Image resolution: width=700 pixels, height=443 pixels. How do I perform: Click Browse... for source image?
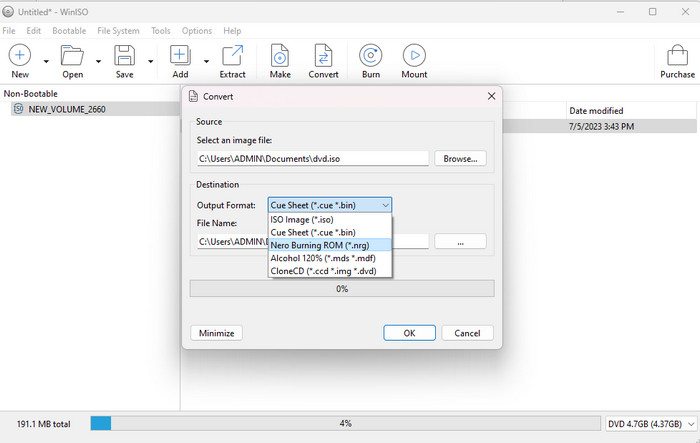coord(460,159)
